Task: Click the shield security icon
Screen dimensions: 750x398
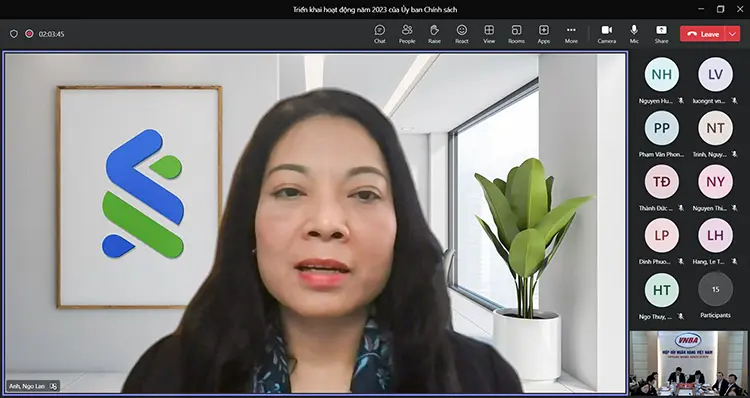Action: tap(14, 34)
